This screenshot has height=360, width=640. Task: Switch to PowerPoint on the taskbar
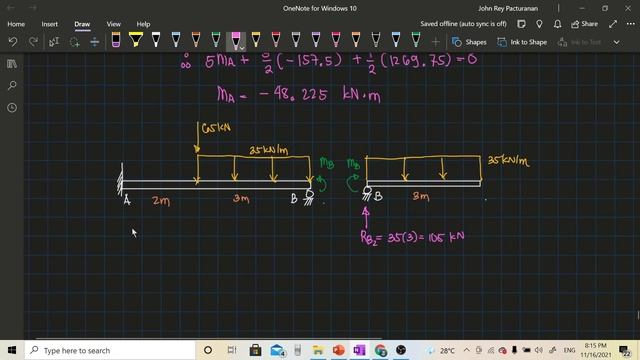pyautogui.click(x=338, y=350)
